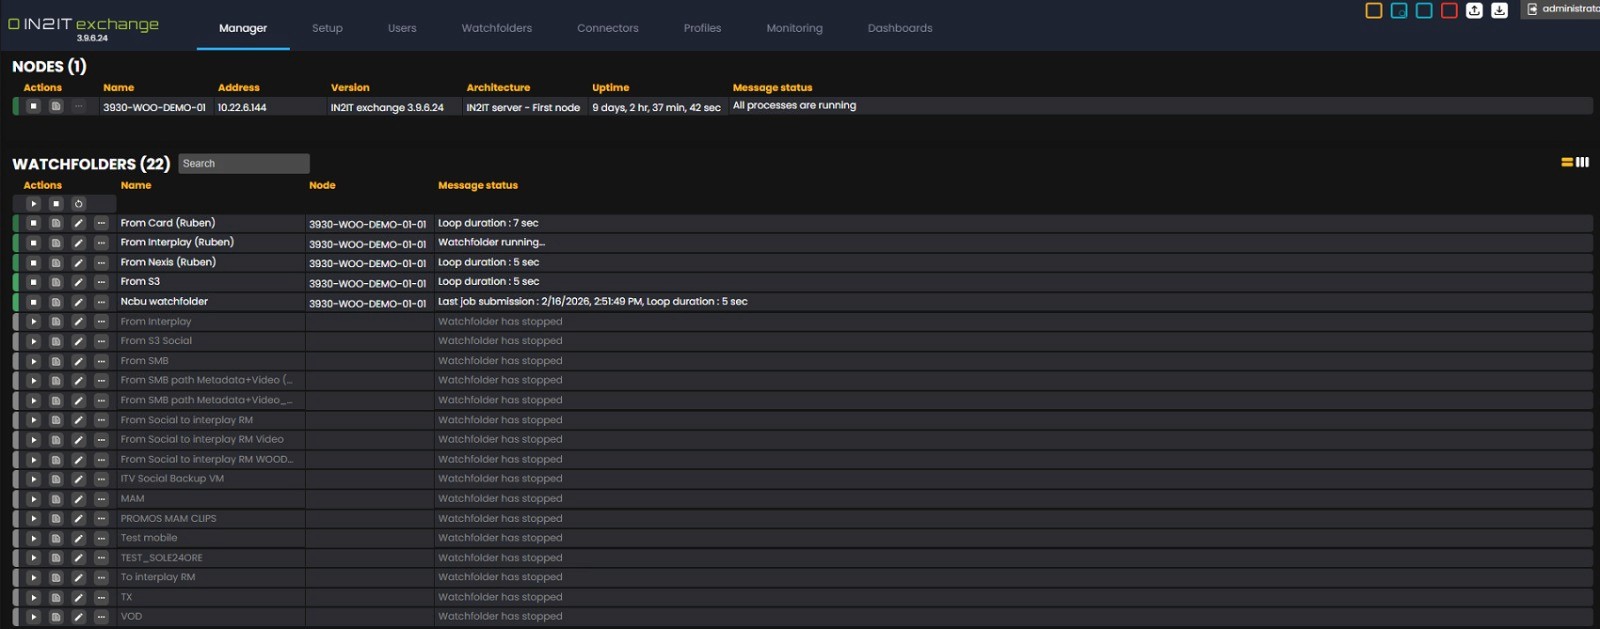Screen dimensions: 1600x629
Task: Stop the 3930-WOO-DEMO-01 node
Action: click(x=33, y=106)
